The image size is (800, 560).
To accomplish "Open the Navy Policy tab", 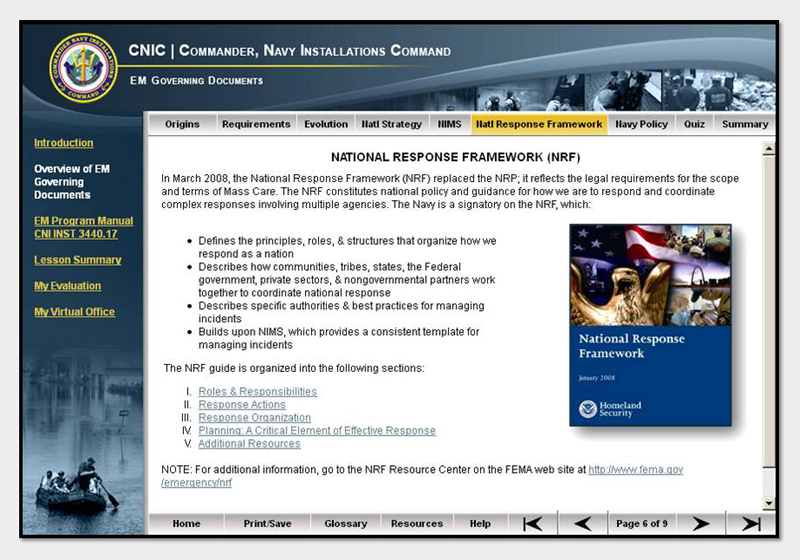I will (x=641, y=124).
